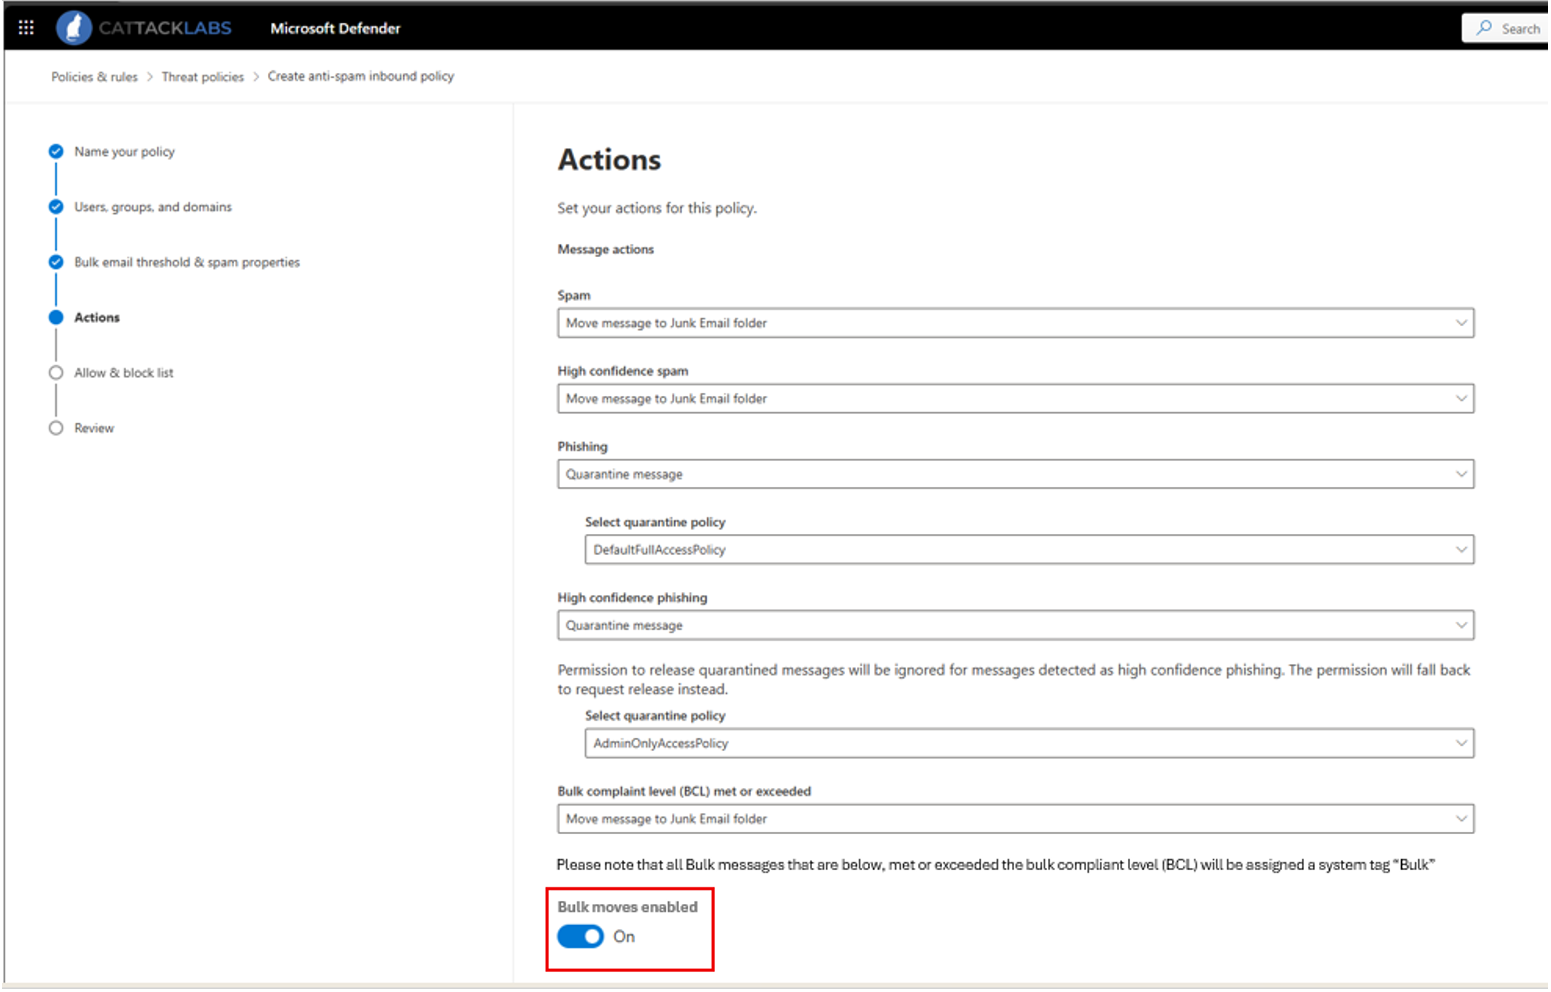The width and height of the screenshot is (1551, 992).
Task: Navigate to "Threat policies" via breadcrumb
Action: [x=202, y=76]
